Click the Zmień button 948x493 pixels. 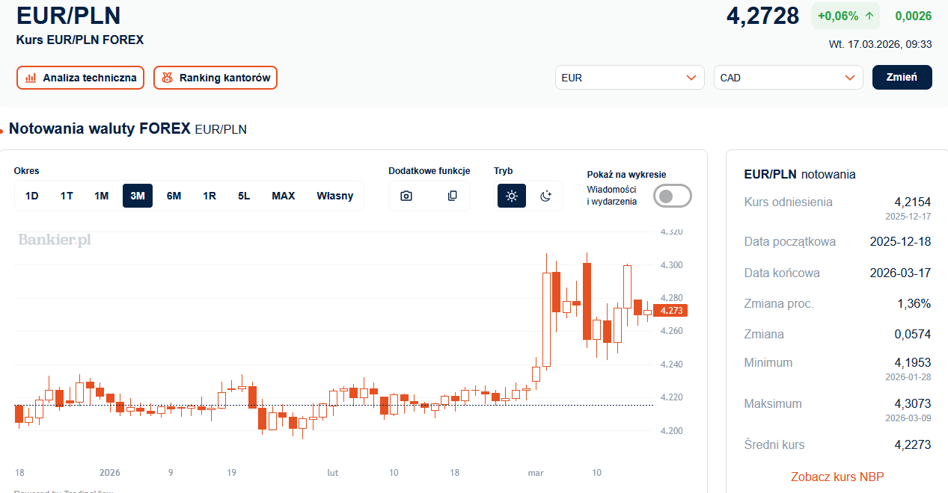(901, 77)
